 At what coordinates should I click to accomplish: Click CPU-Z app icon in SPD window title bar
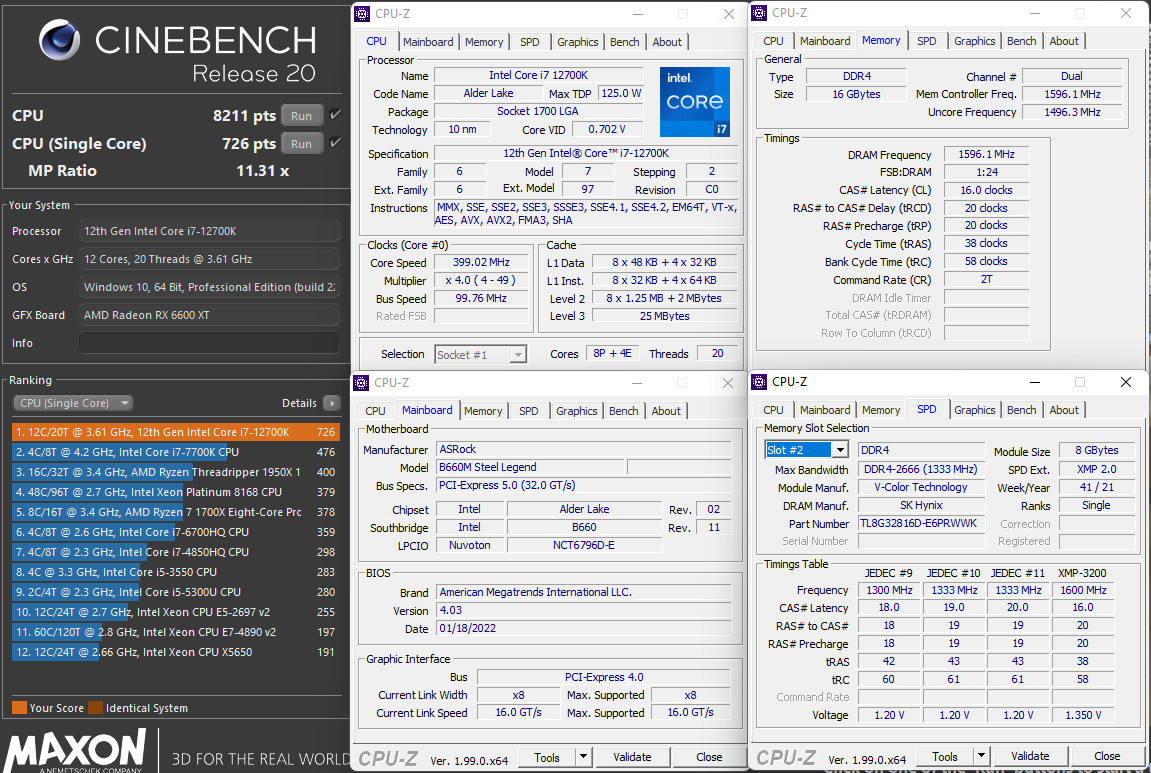pyautogui.click(x=759, y=382)
